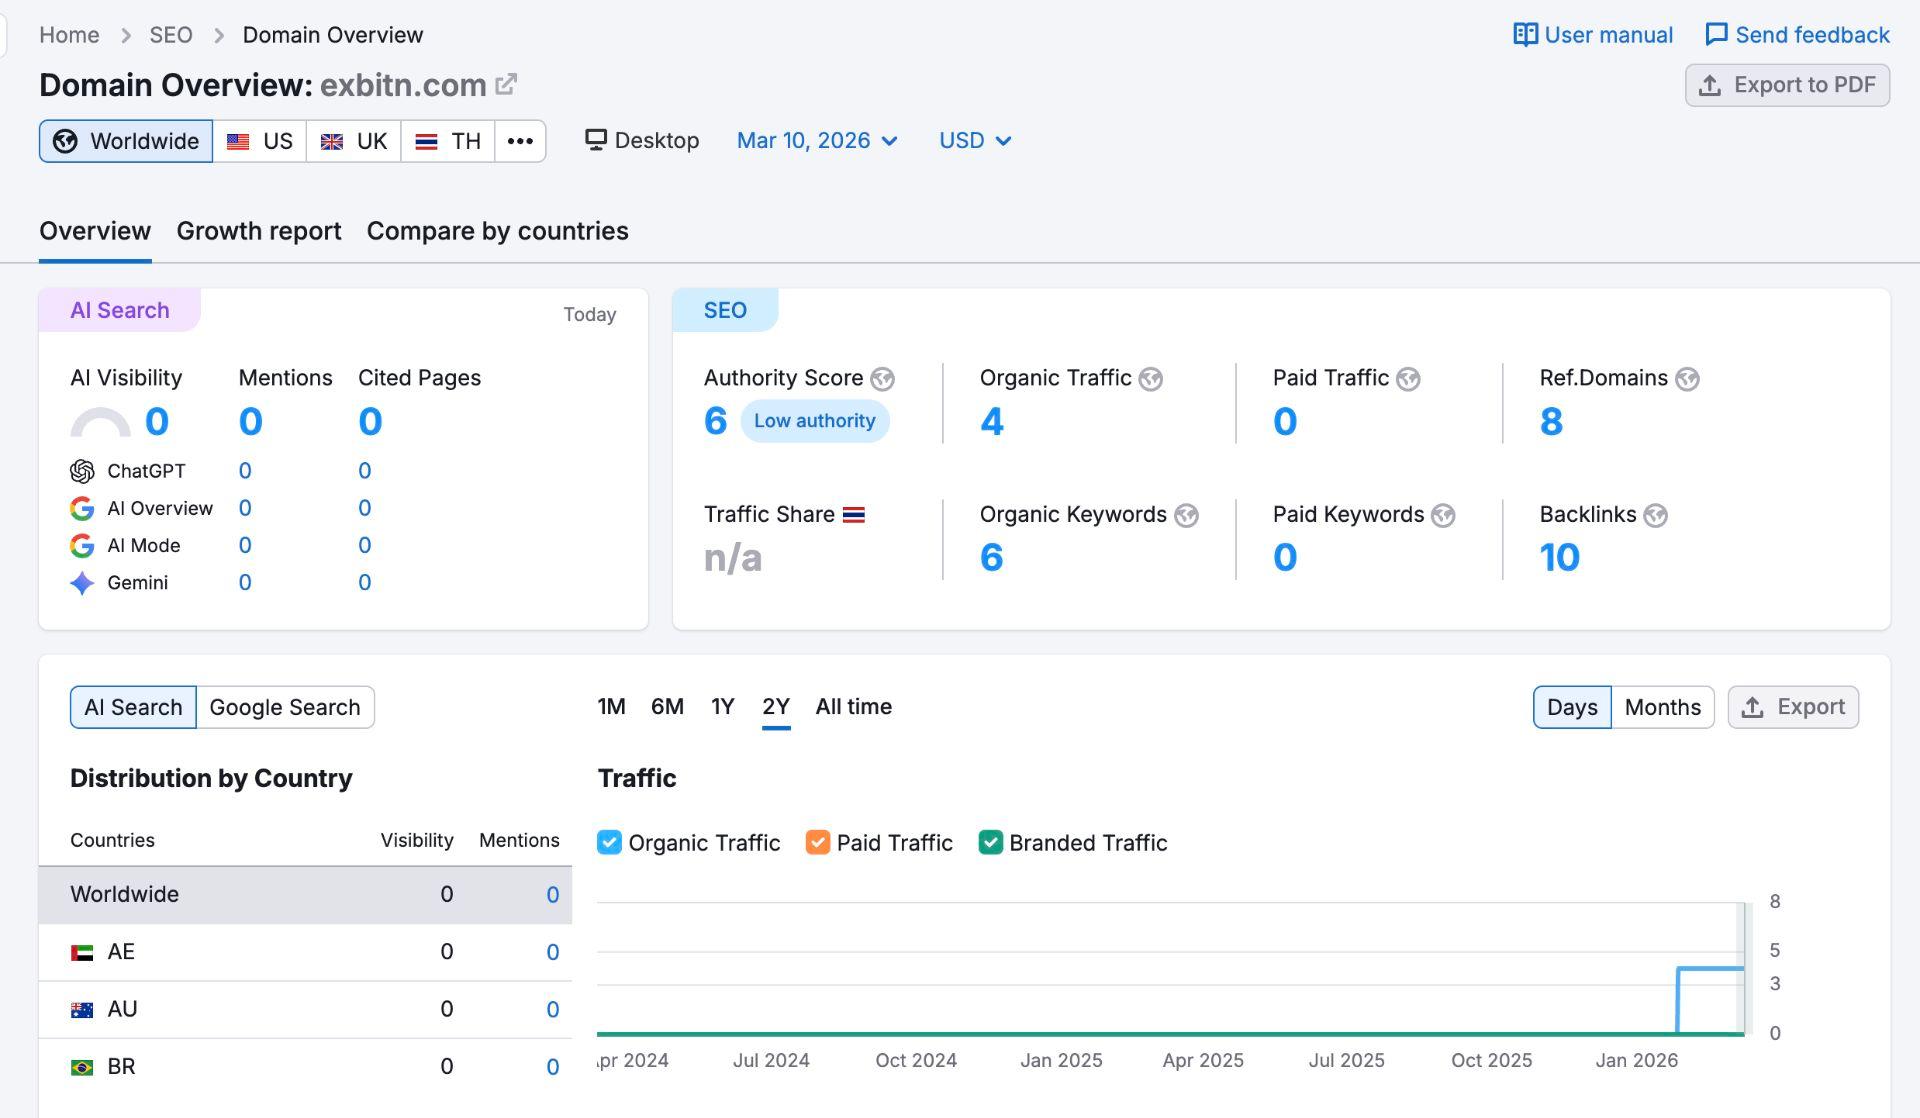Click the Gemini sparkle icon
Image resolution: width=1920 pixels, height=1118 pixels.
(82, 583)
